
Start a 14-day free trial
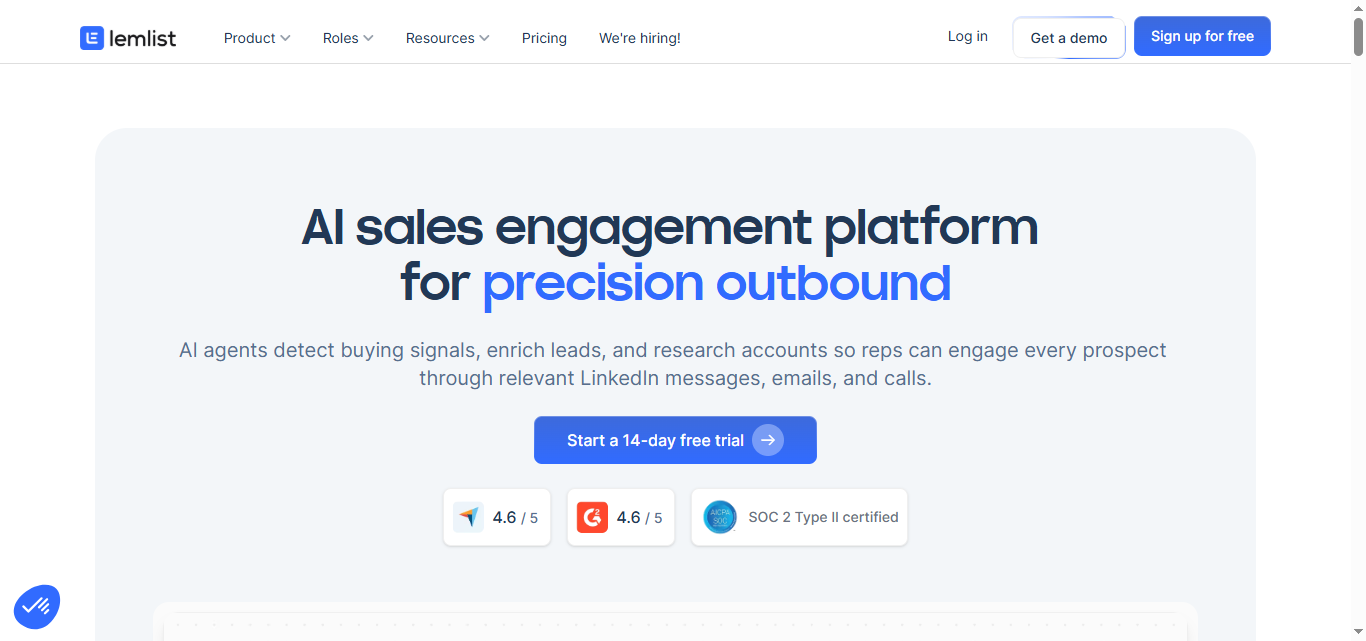(660, 440)
